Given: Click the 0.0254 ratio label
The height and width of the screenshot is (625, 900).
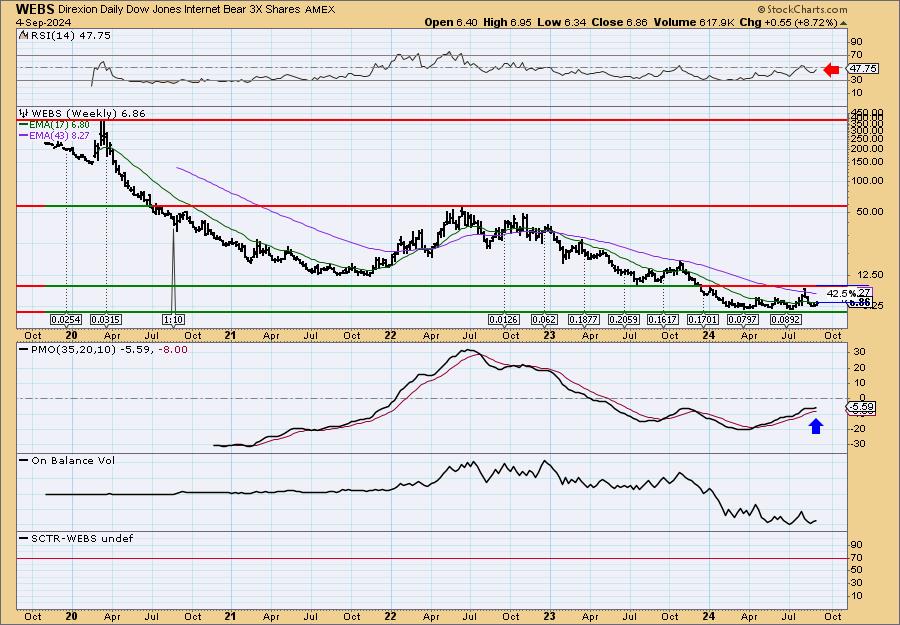Looking at the screenshot, I should (66, 320).
